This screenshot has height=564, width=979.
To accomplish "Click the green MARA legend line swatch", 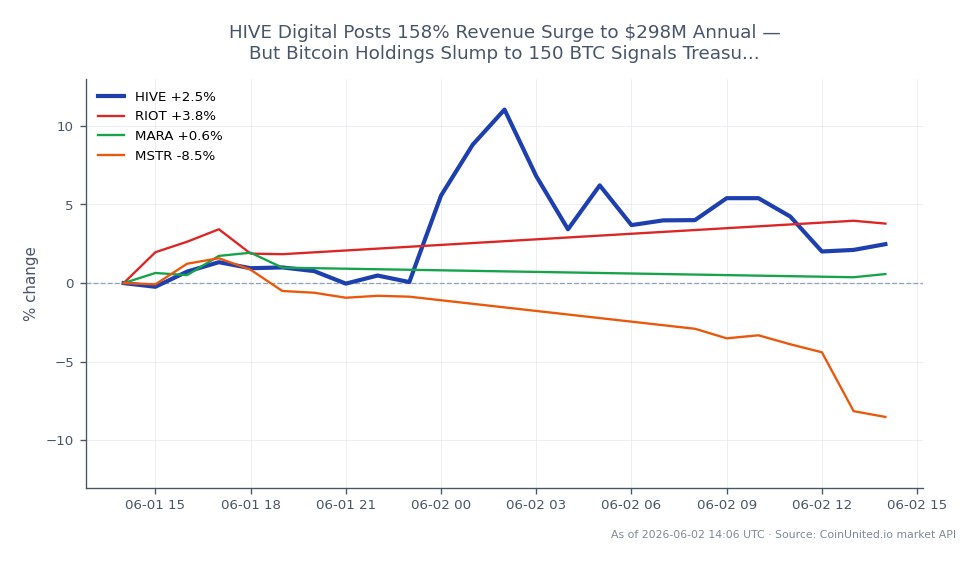I will (x=111, y=136).
